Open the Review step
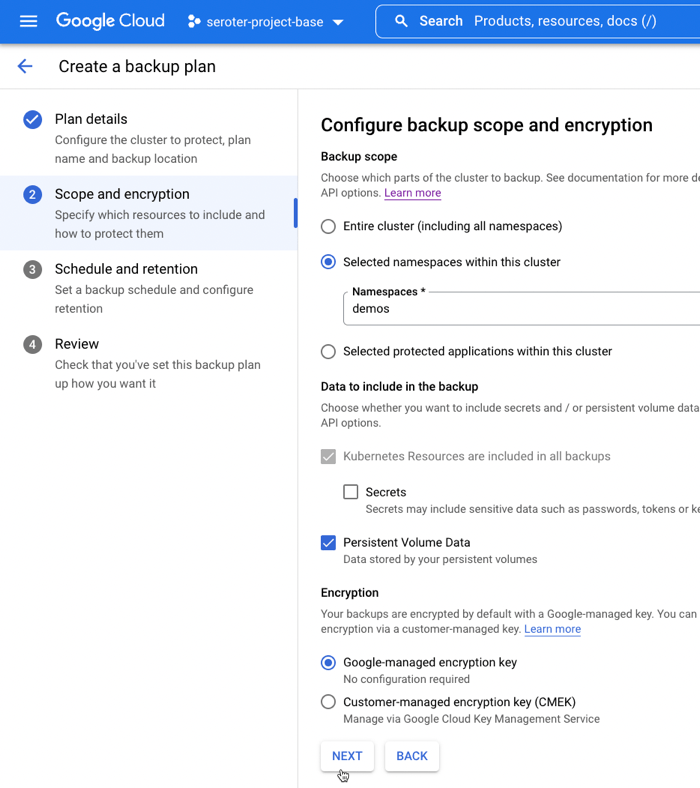Image resolution: width=700 pixels, height=788 pixels. 77,344
